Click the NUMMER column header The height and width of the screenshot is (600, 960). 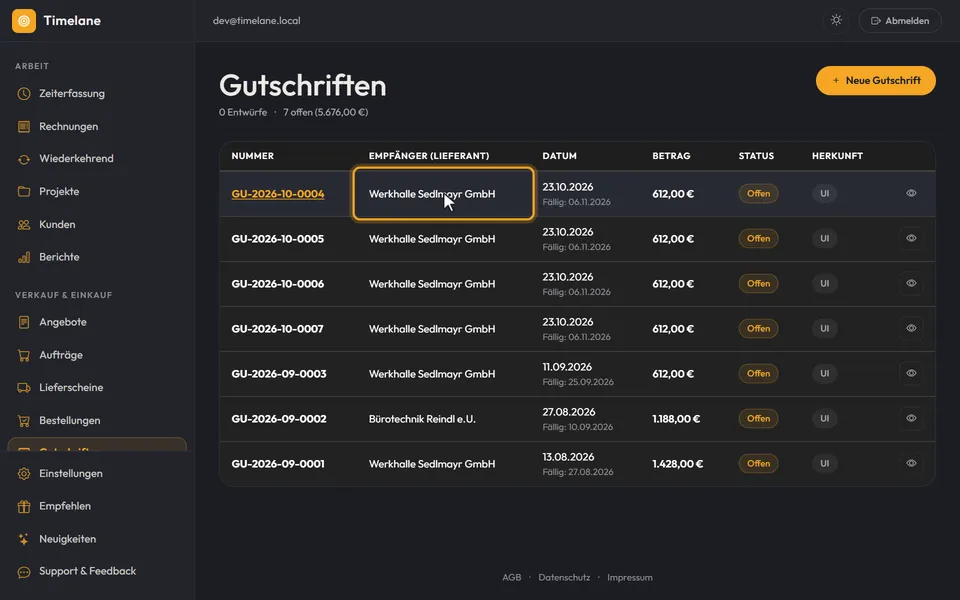click(252, 156)
